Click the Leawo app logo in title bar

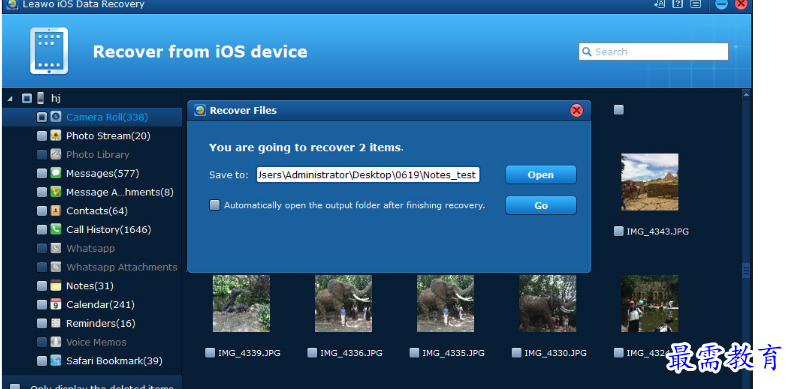(12, 4)
